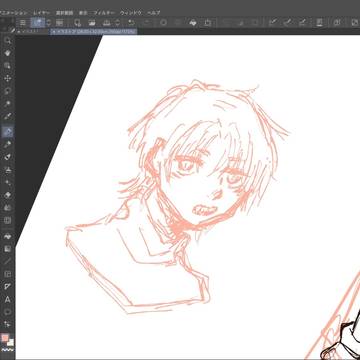Click the highlighted Pen tool
This screenshot has width=360, height=360.
pyautogui.click(x=8, y=132)
